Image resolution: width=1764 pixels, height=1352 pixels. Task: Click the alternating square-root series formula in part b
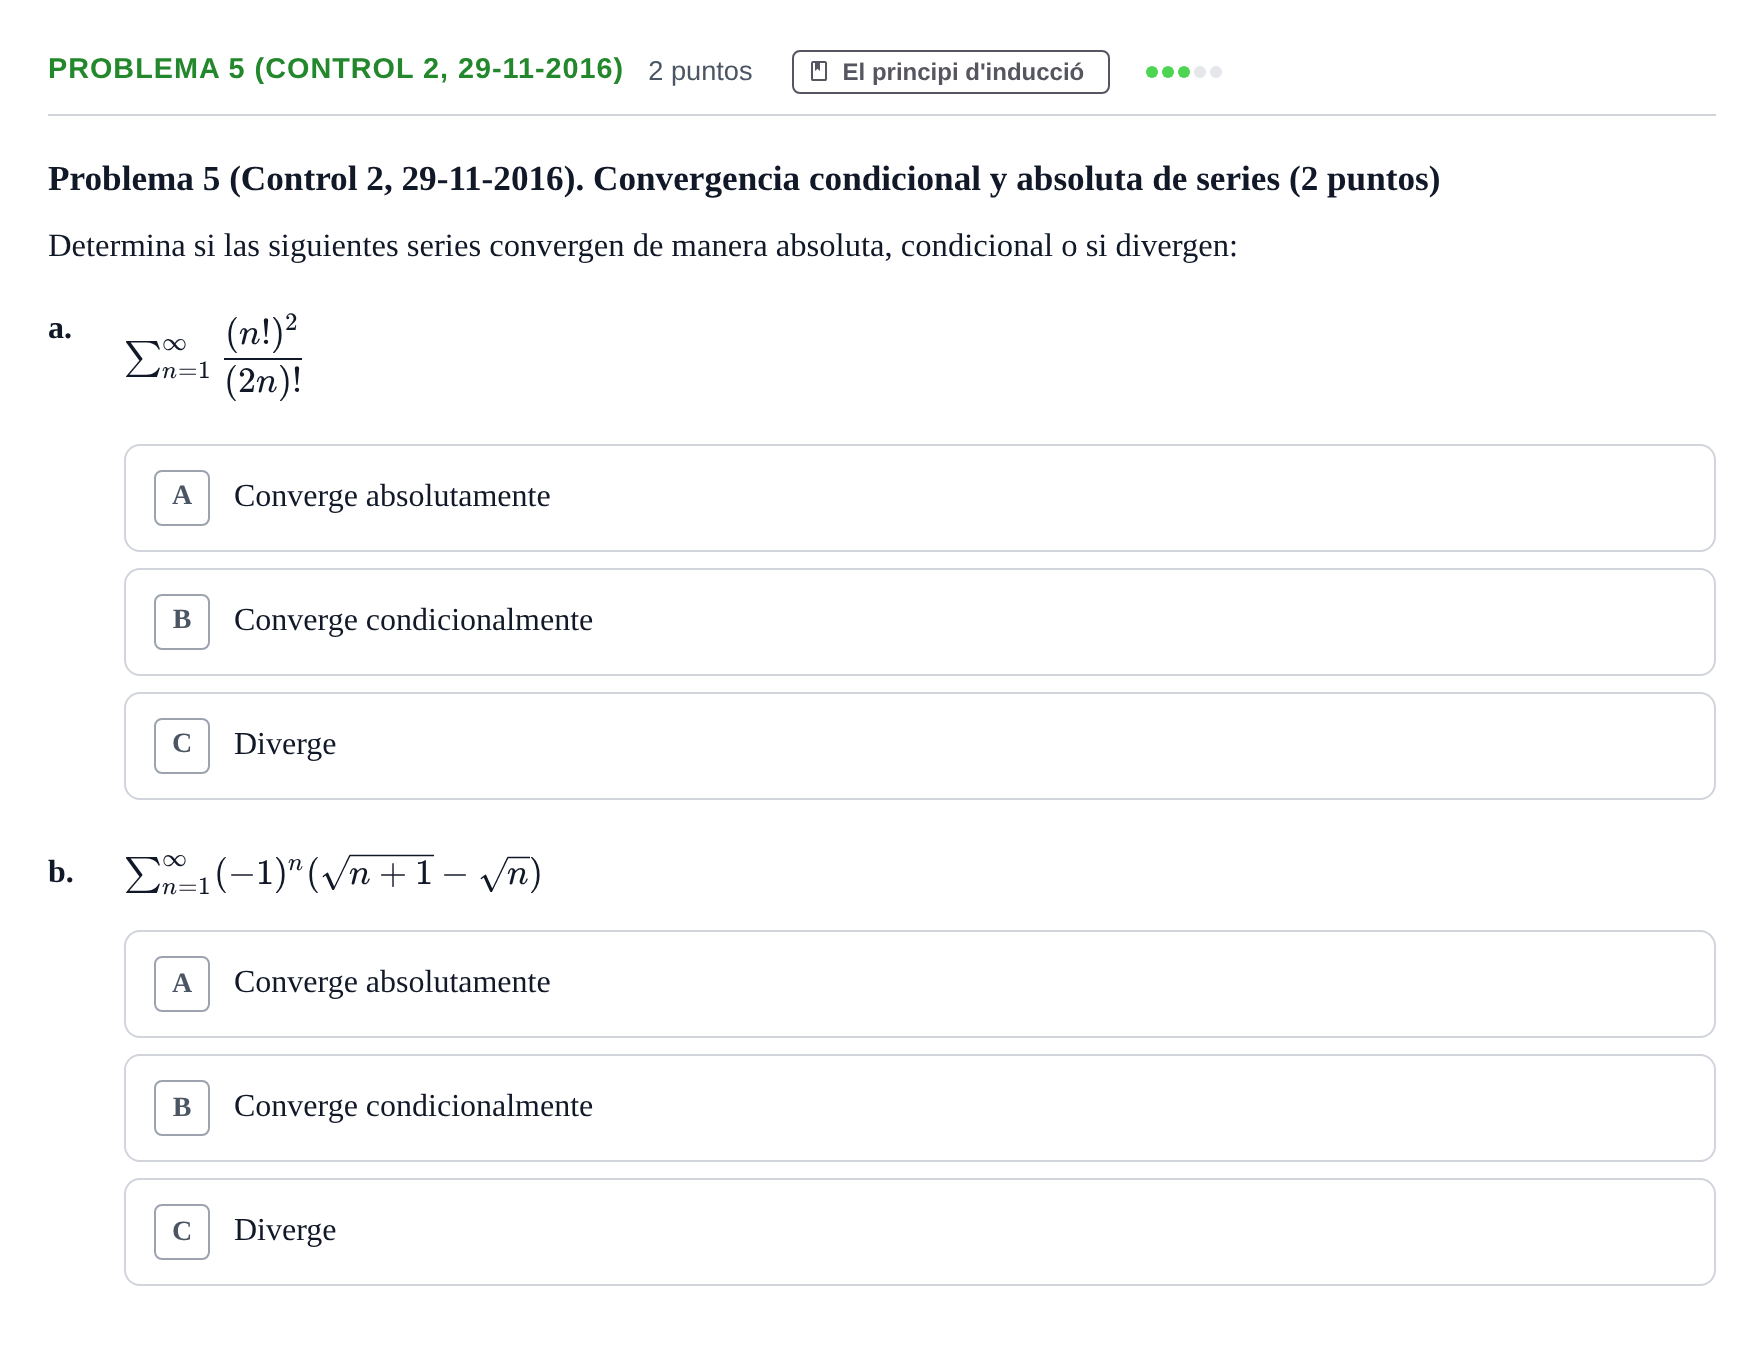pyautogui.click(x=333, y=874)
